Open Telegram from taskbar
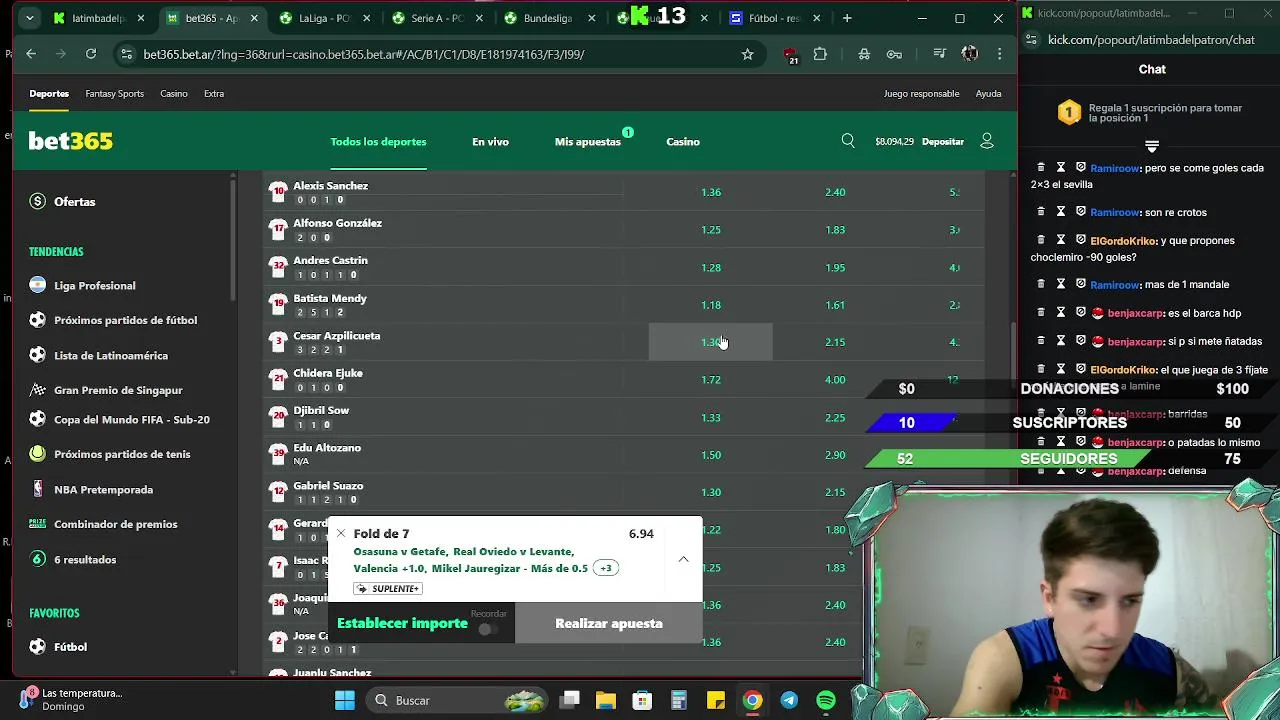This screenshot has height=720, width=1280. [789, 700]
